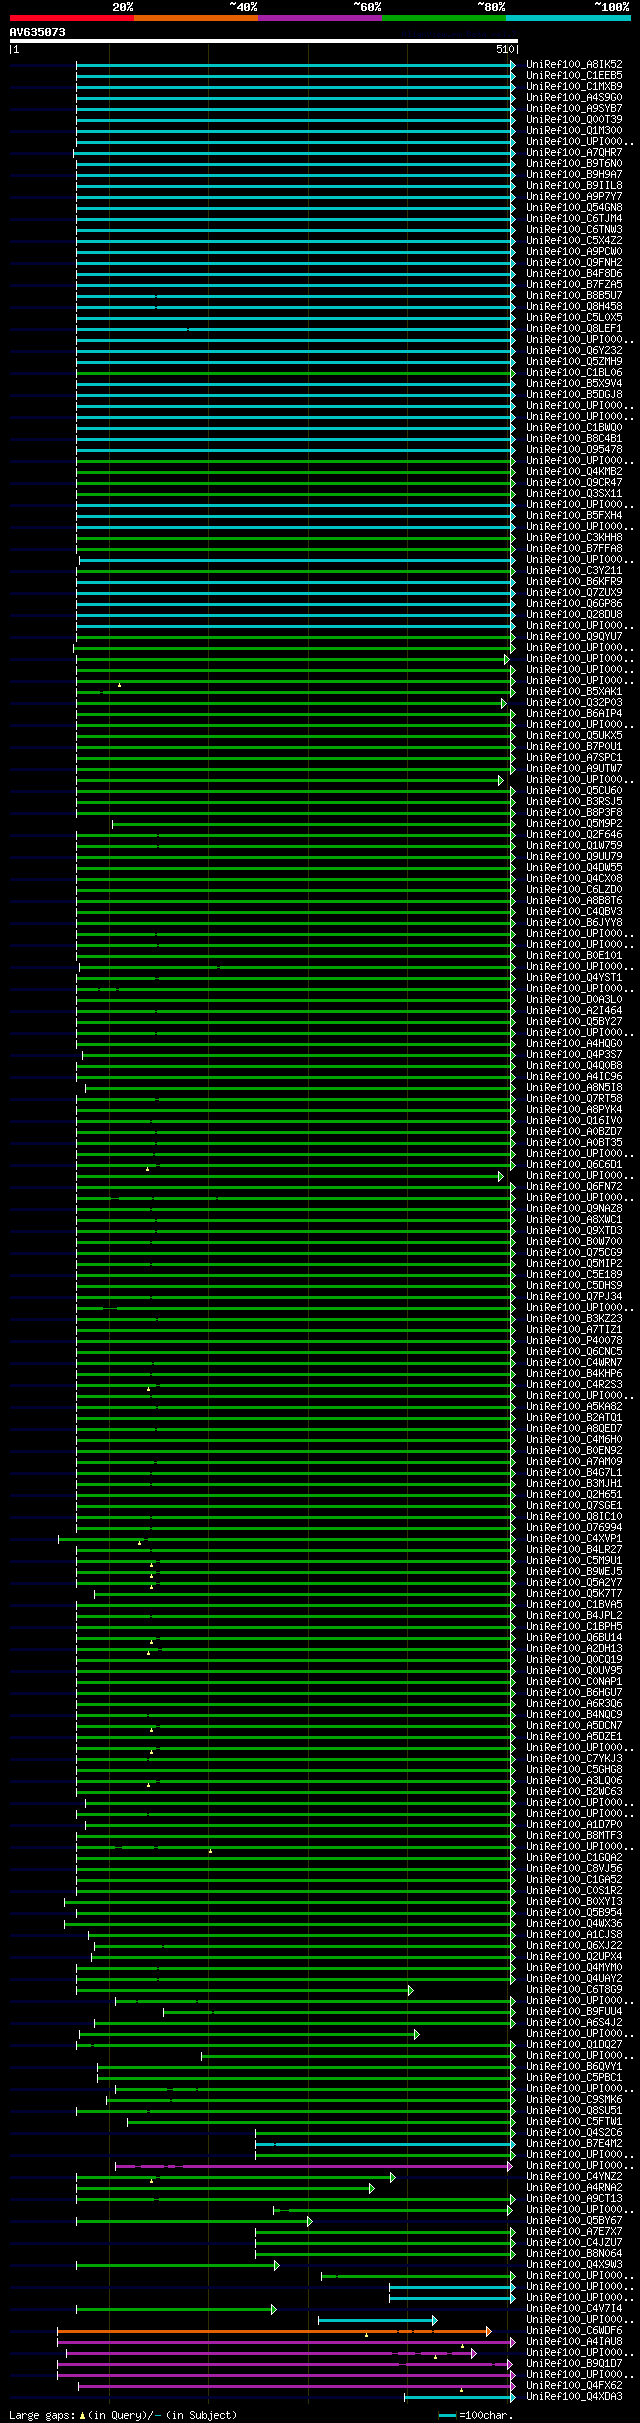Viewport: 640px width, 2423px height.
Task: Select label UniRef100_Q2F646
Action: pyautogui.click(x=574, y=835)
